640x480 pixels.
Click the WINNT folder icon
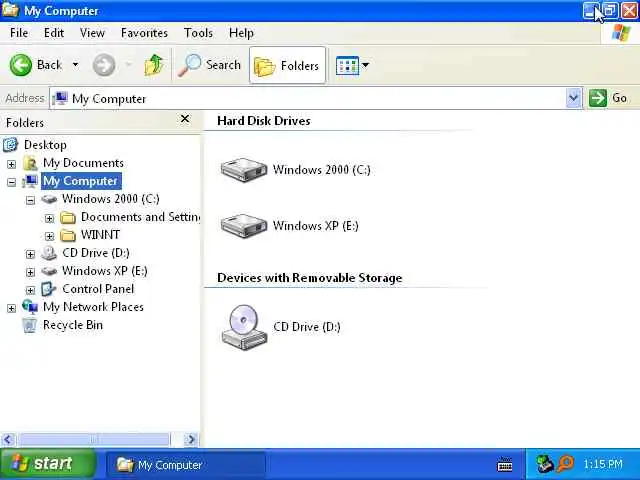[x=68, y=236]
